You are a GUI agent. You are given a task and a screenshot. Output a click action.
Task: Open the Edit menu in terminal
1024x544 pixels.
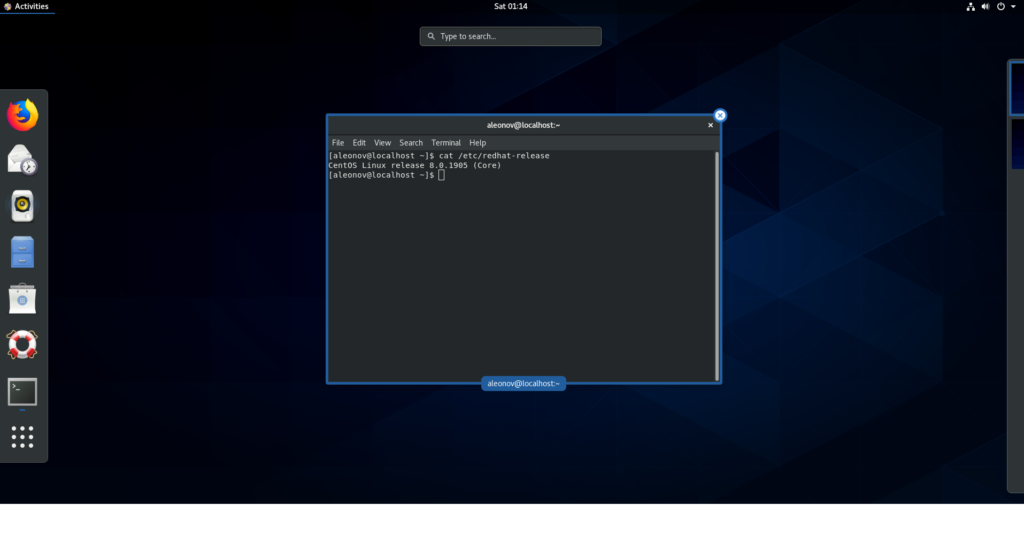[359, 143]
